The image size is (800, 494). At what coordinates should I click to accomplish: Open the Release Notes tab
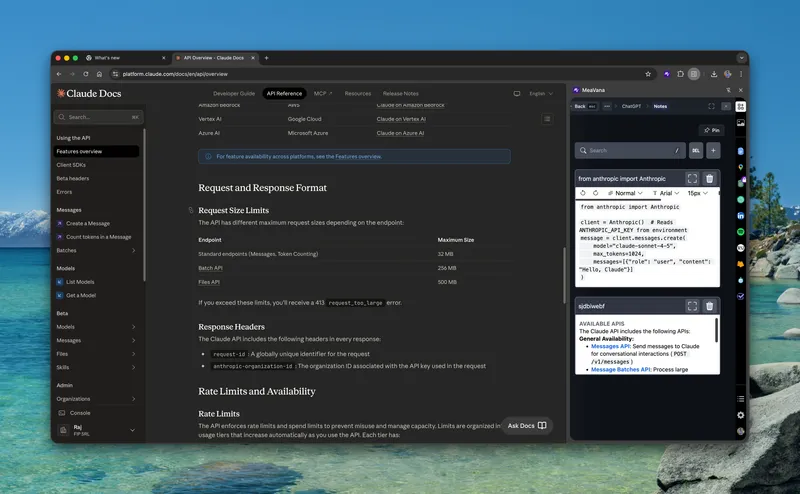[x=401, y=93]
